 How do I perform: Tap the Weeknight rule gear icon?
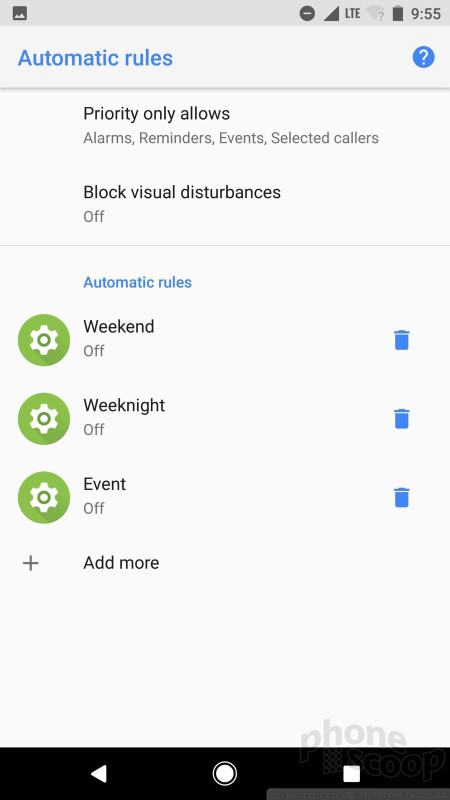pos(44,418)
